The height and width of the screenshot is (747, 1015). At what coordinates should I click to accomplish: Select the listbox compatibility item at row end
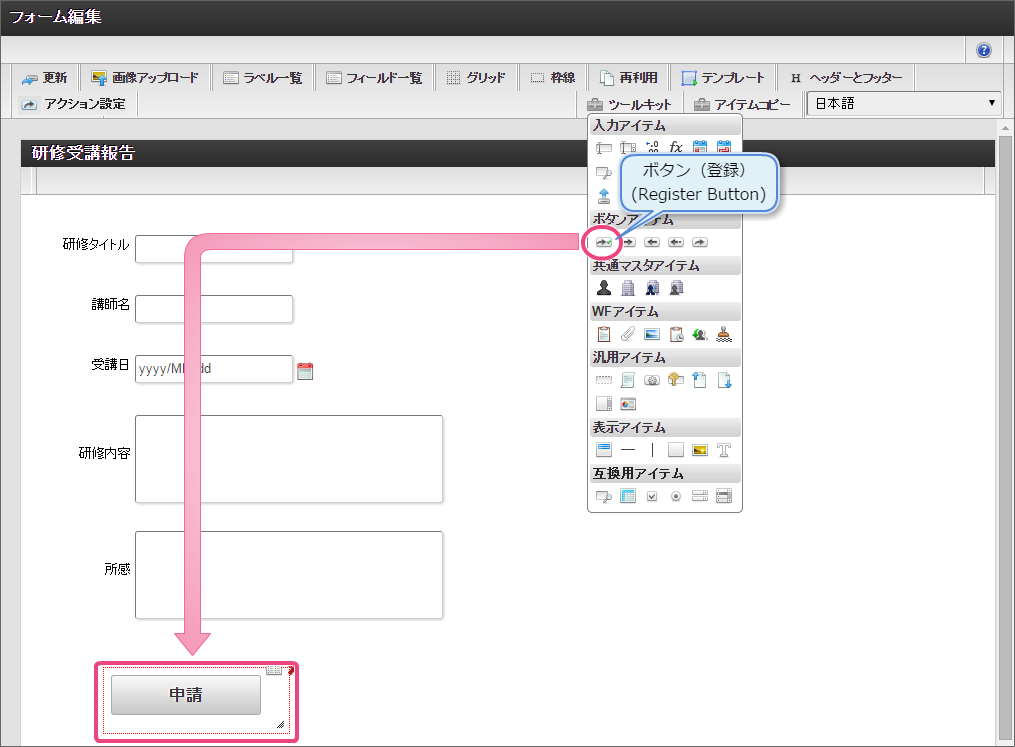point(724,496)
